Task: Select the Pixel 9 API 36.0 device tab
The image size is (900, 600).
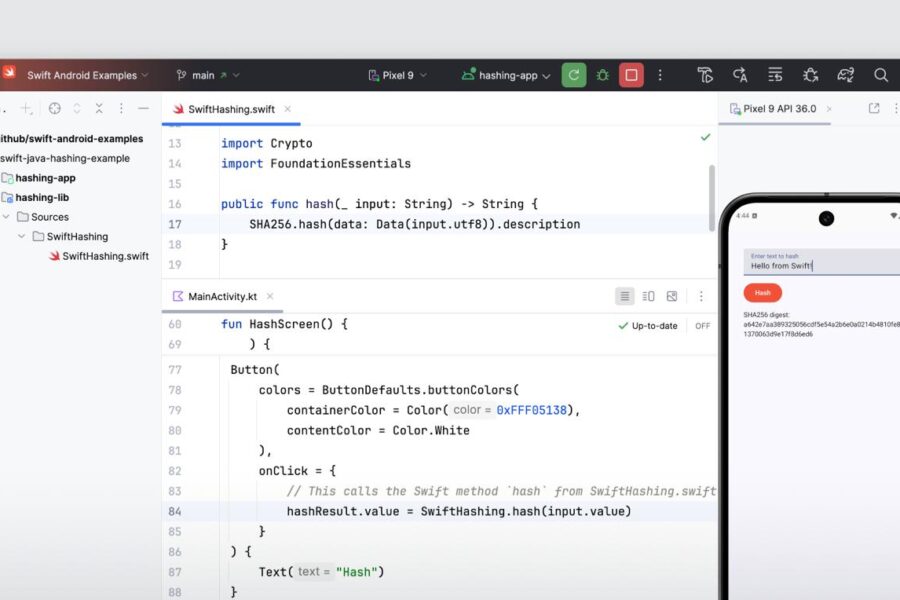Action: click(x=775, y=108)
